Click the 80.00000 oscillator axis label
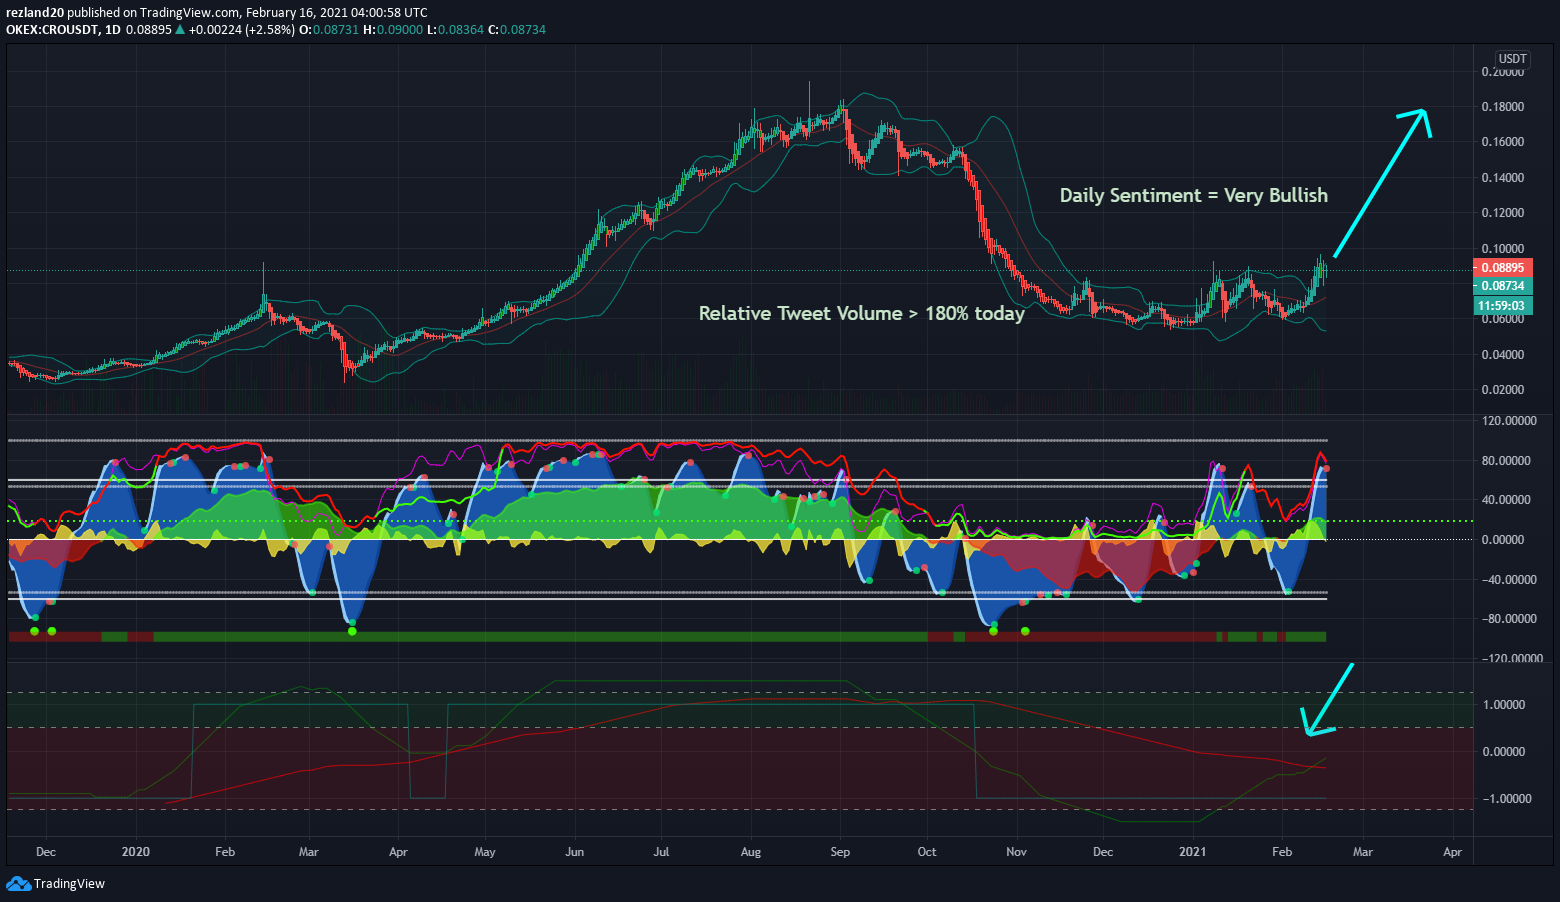The image size is (1560, 902). pos(1504,461)
